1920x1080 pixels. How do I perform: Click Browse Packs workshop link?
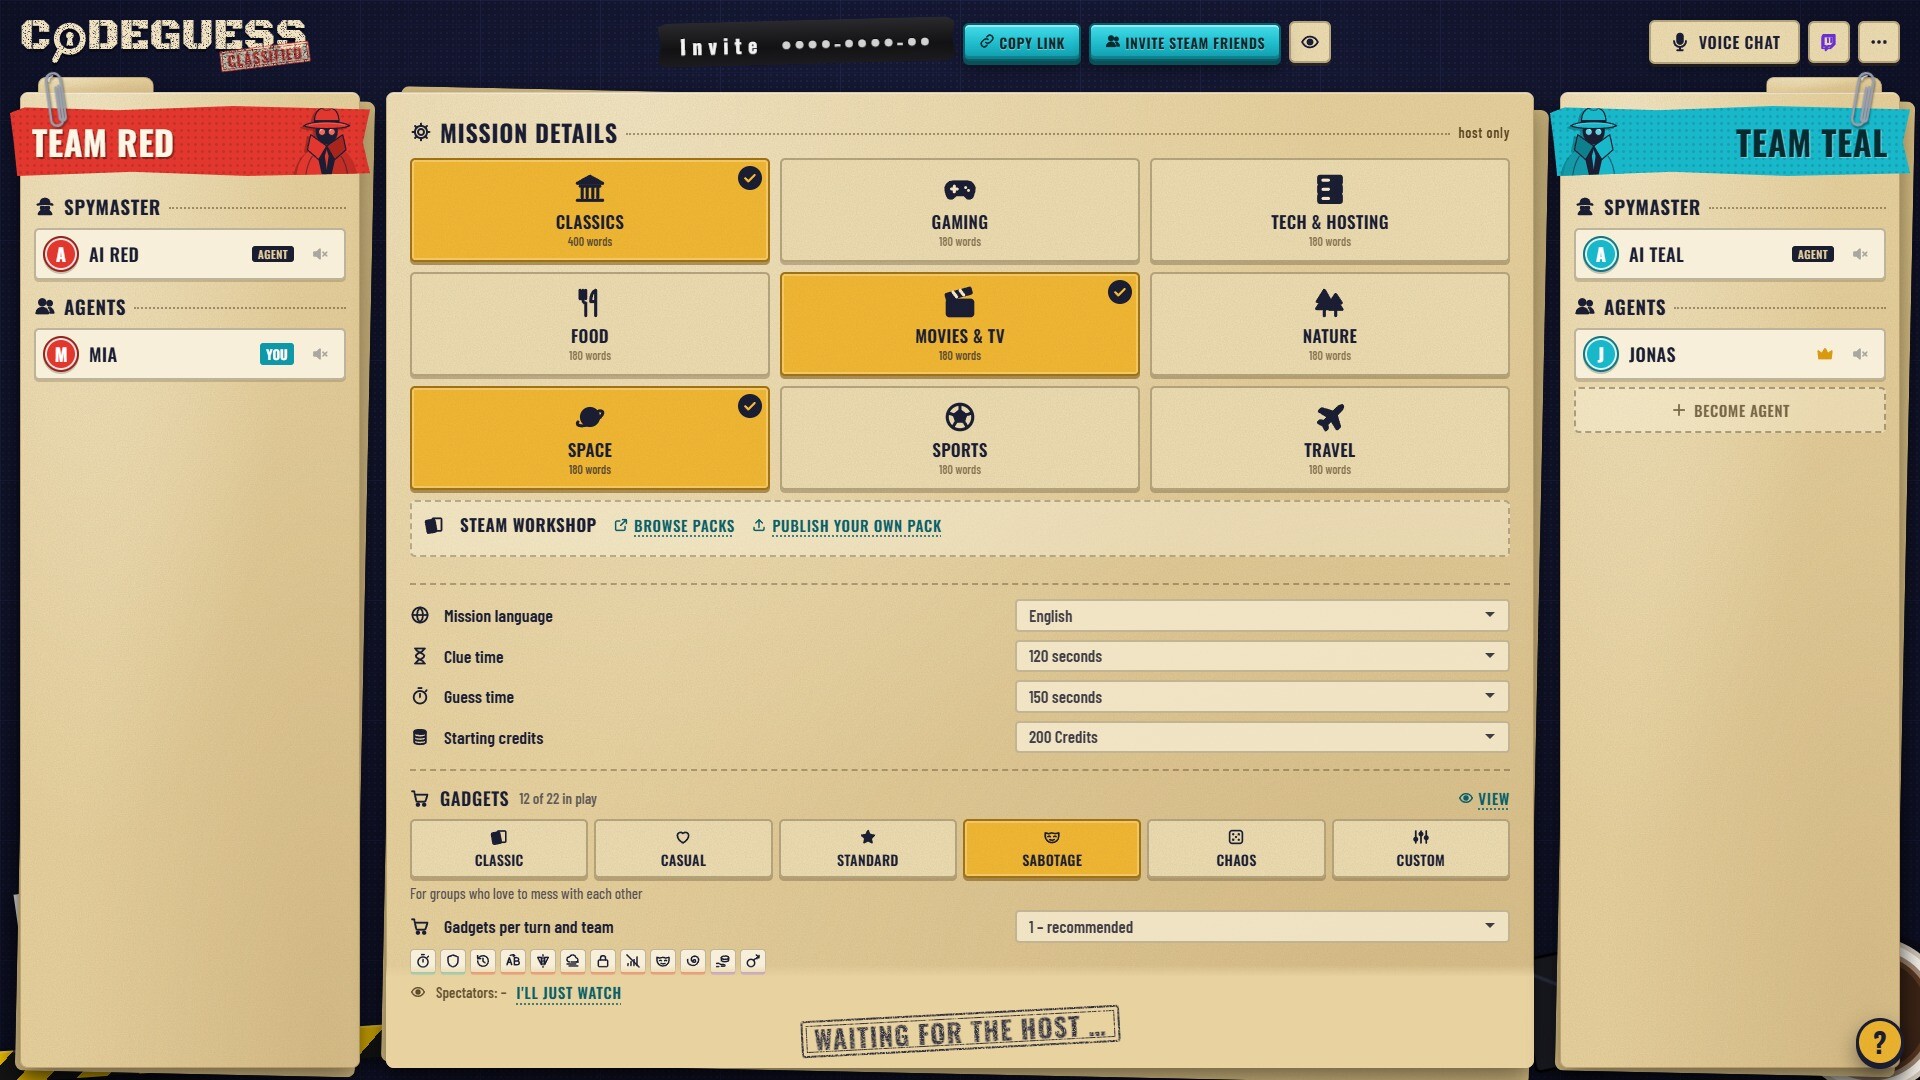pos(675,526)
